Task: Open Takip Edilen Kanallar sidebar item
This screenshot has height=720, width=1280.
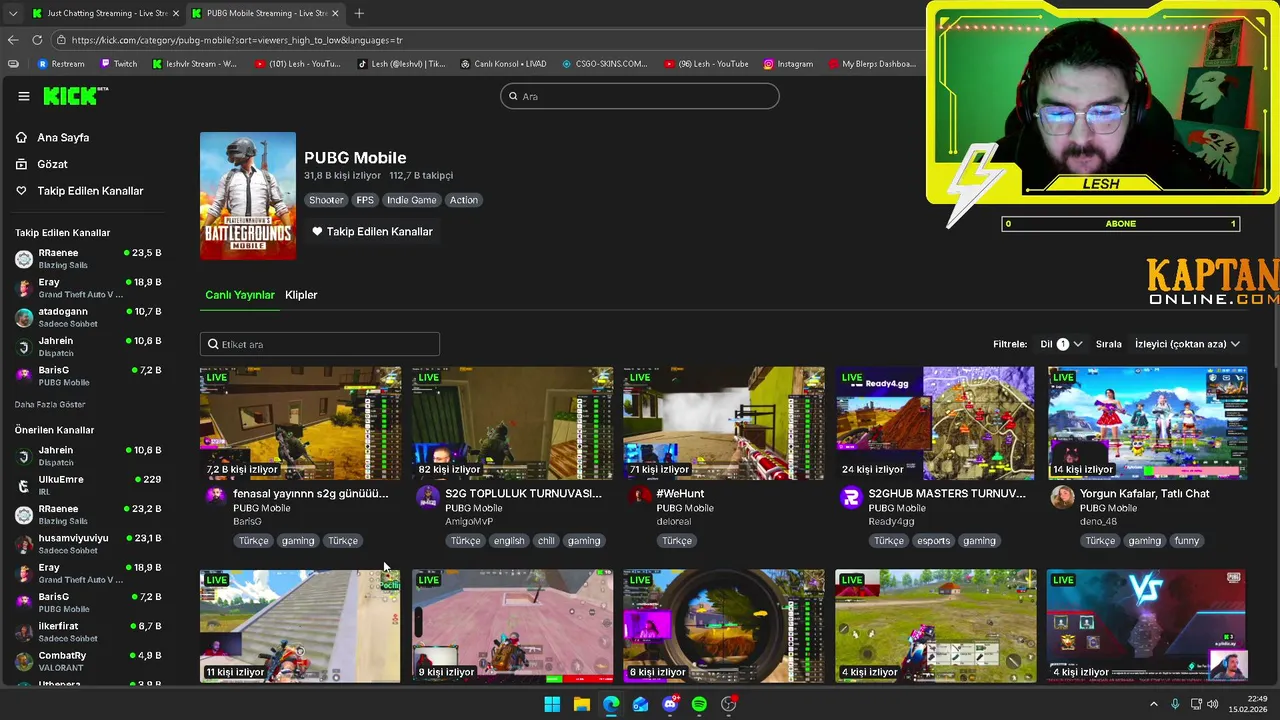Action: pos(90,191)
